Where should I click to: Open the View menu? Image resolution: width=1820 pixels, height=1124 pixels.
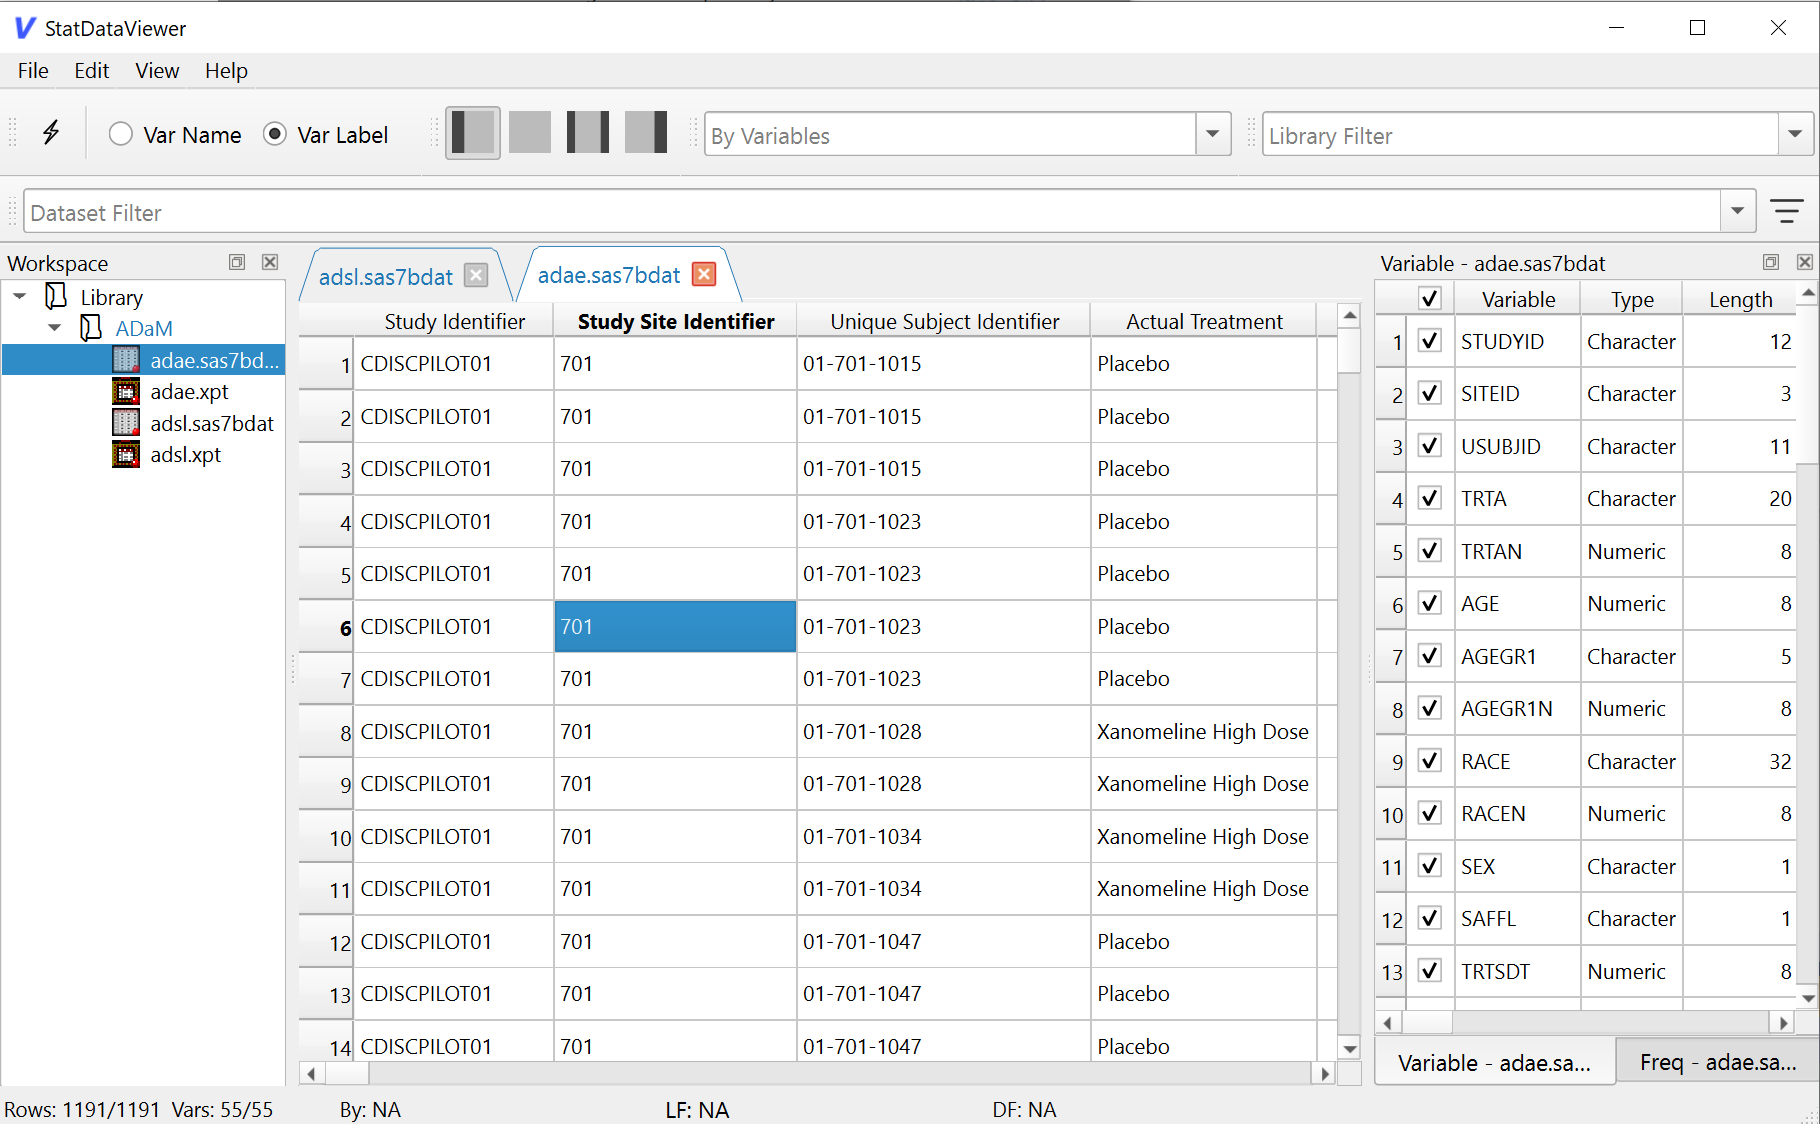click(x=156, y=70)
